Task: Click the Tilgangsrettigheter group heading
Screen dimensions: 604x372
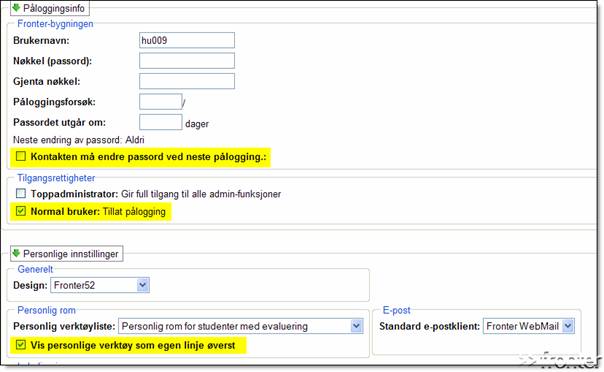Action: click(x=56, y=178)
